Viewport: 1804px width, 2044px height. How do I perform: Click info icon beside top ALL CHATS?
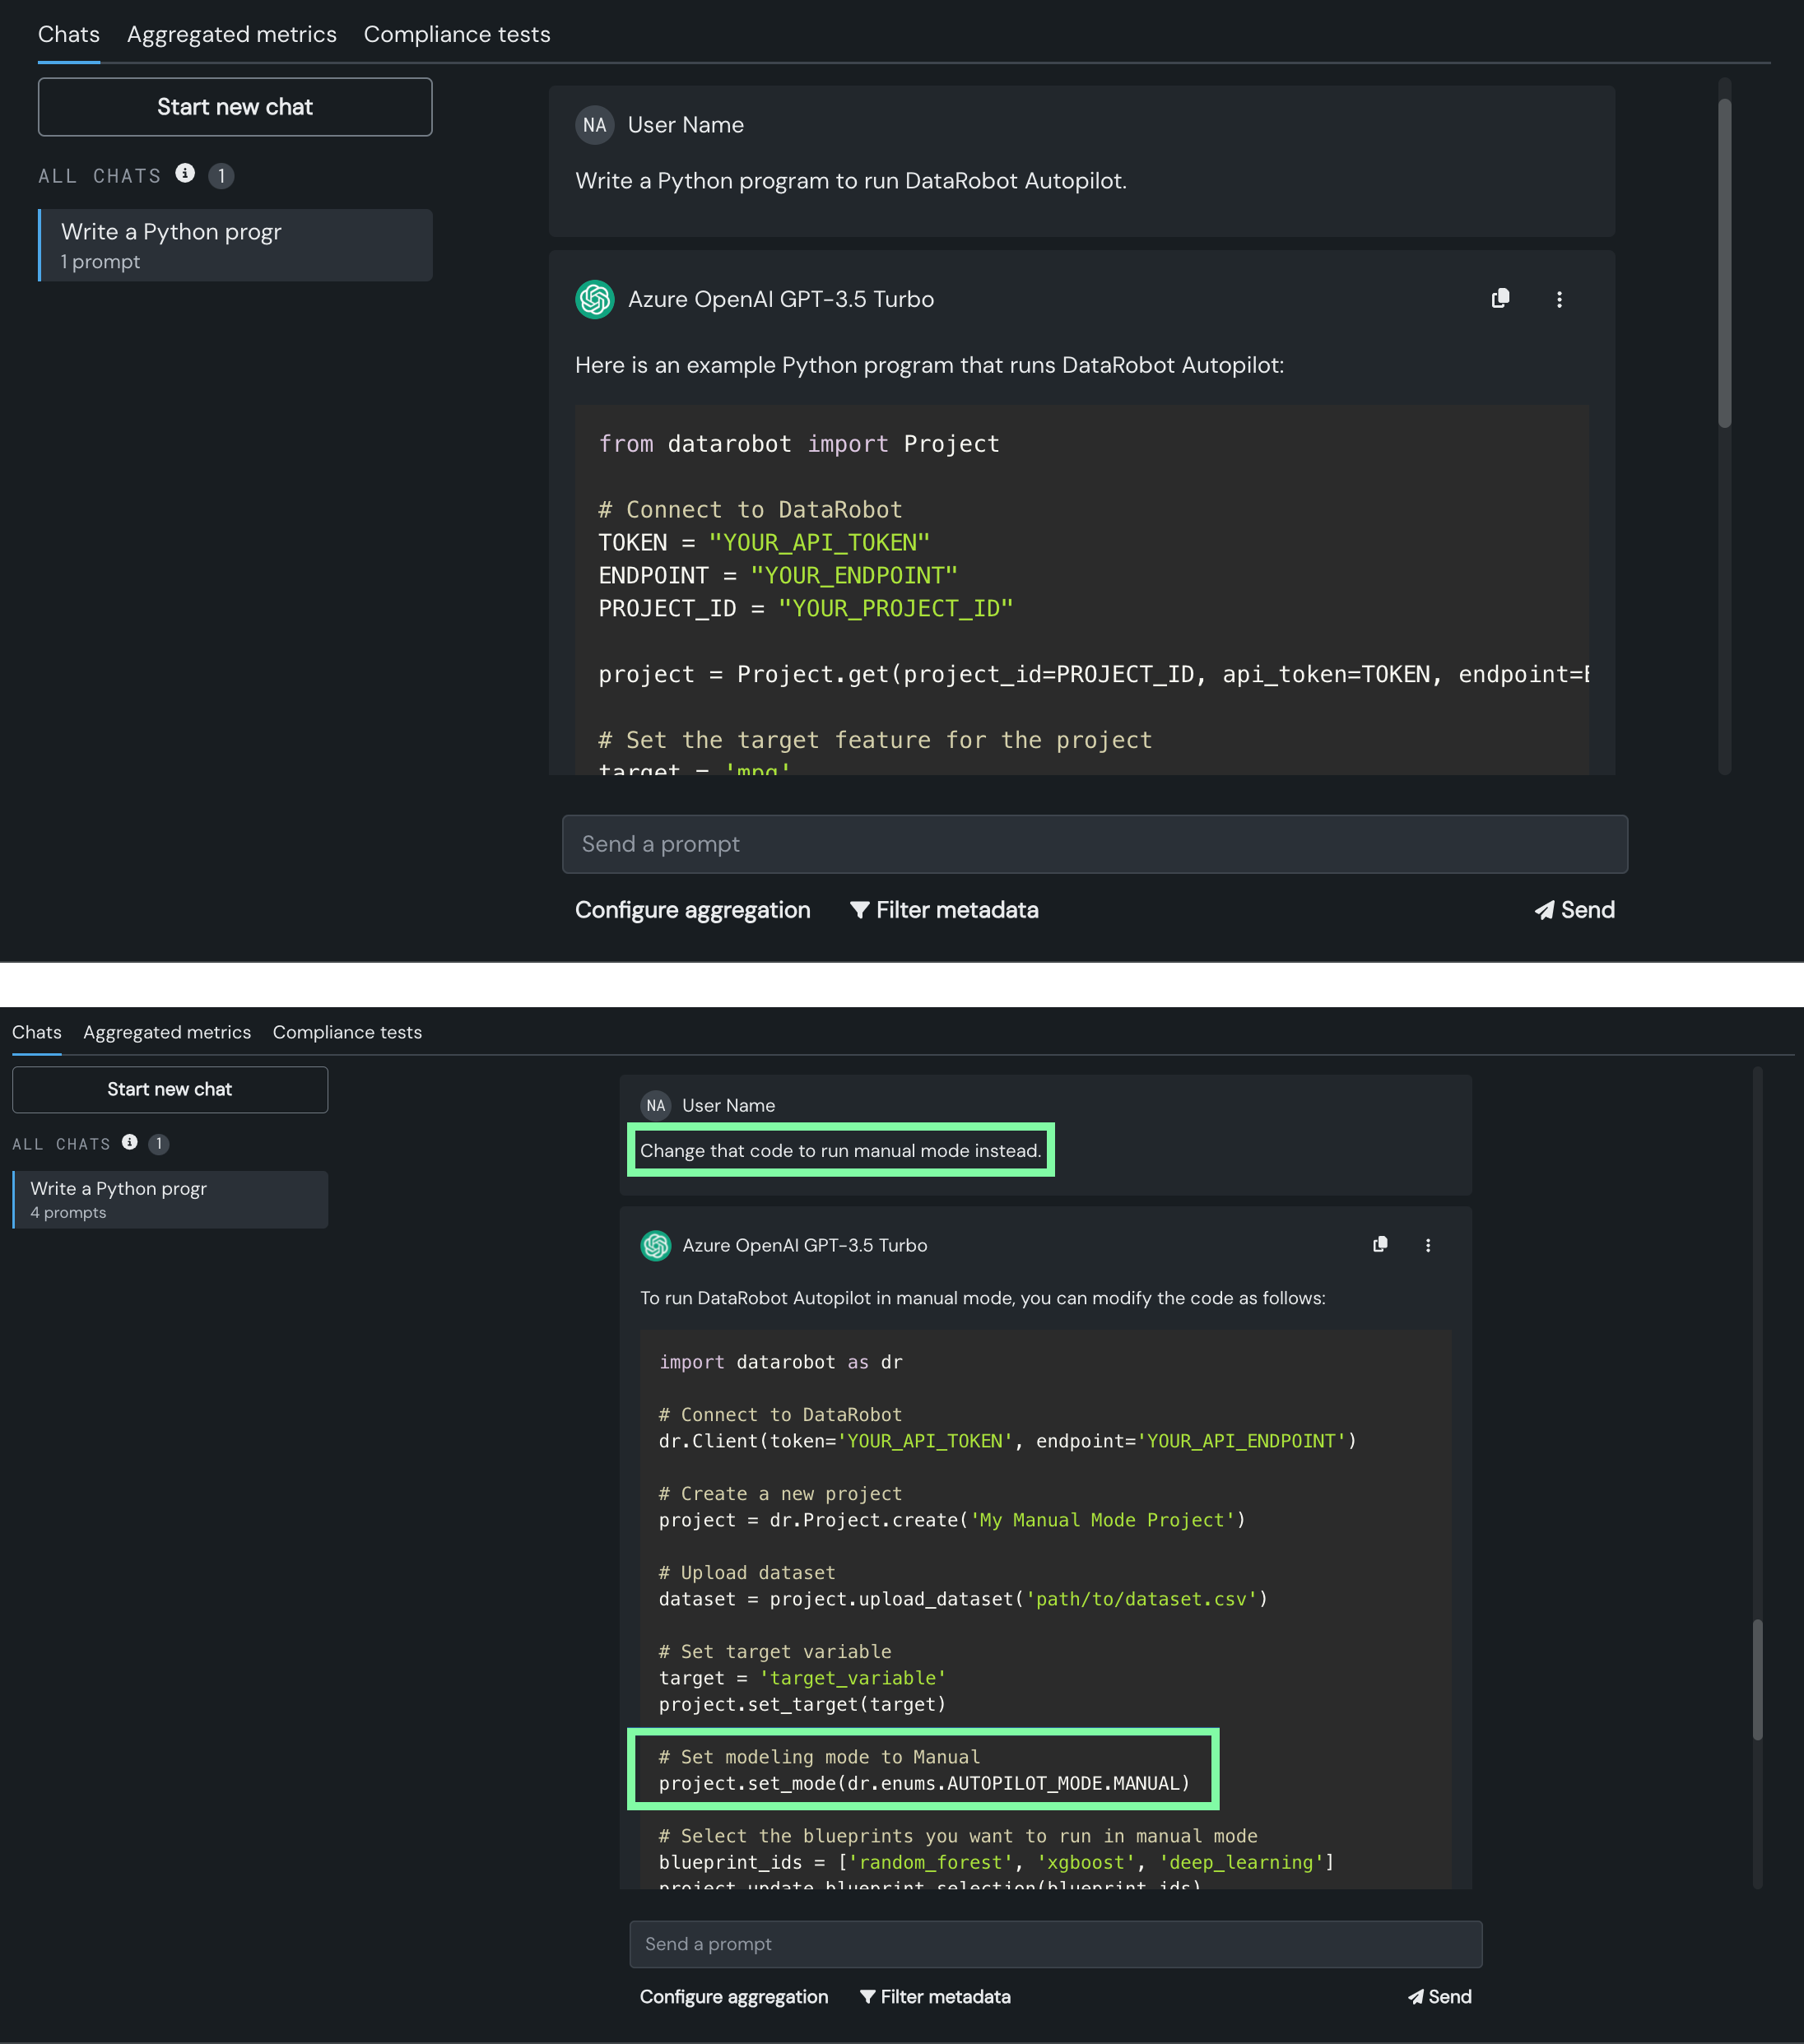pos(185,174)
